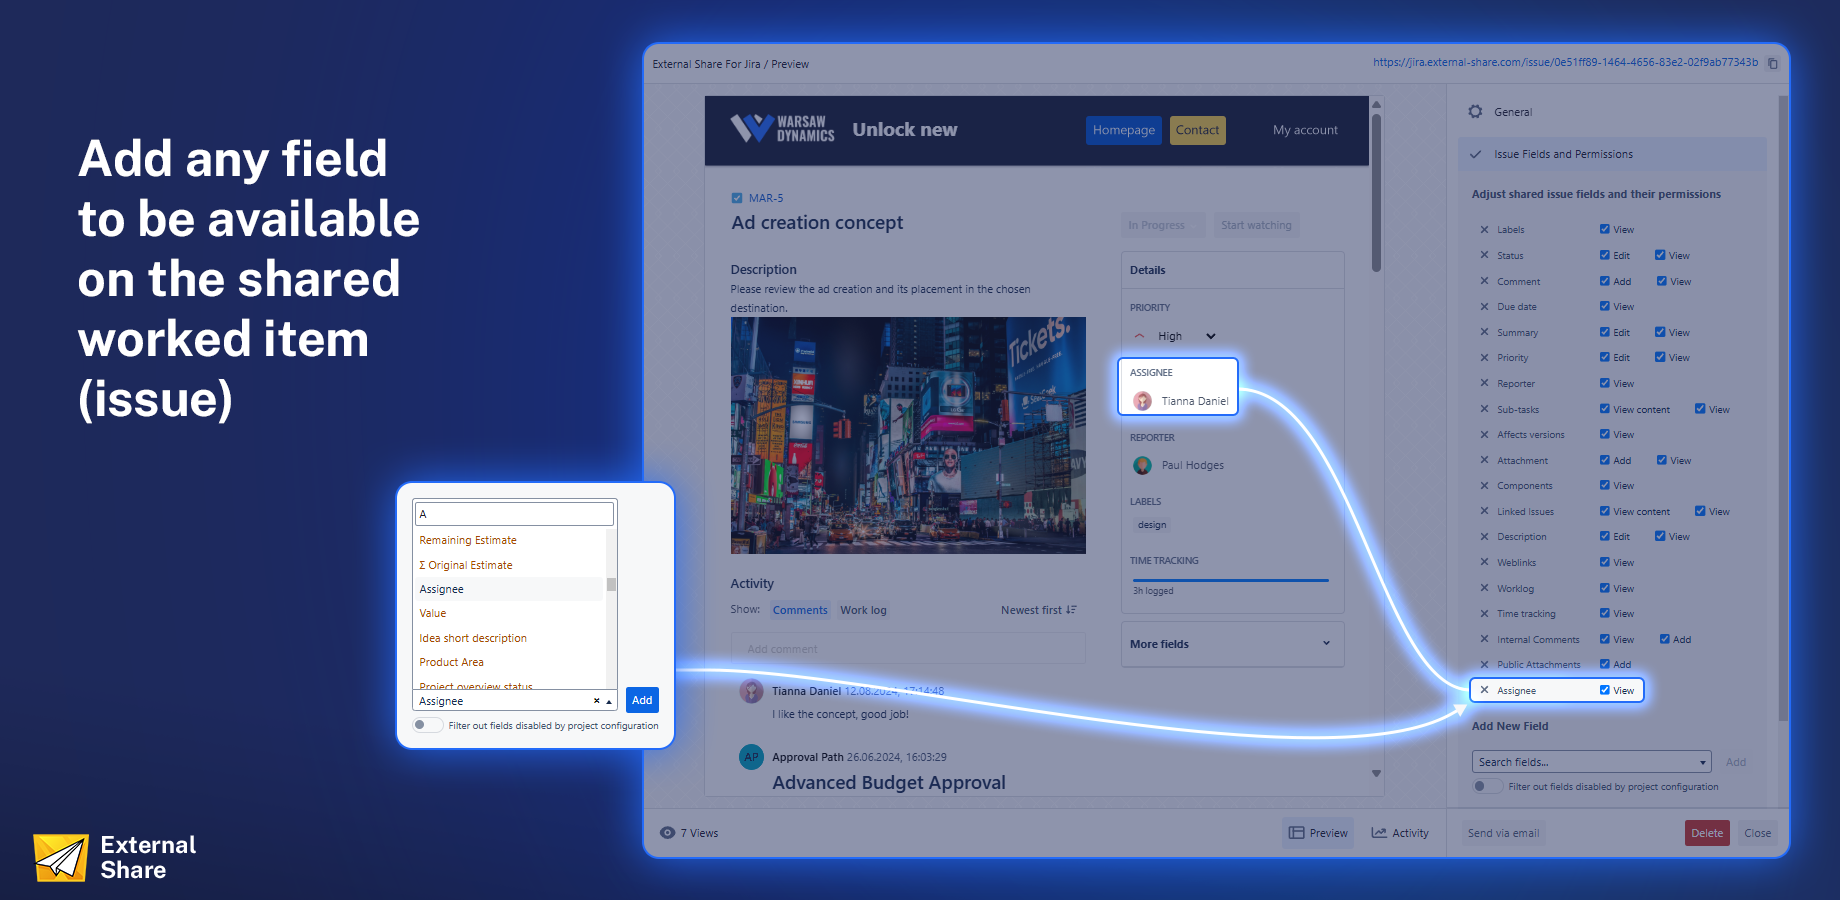
Task: Remove the Sub-tasks field via X
Action: tap(1484, 409)
